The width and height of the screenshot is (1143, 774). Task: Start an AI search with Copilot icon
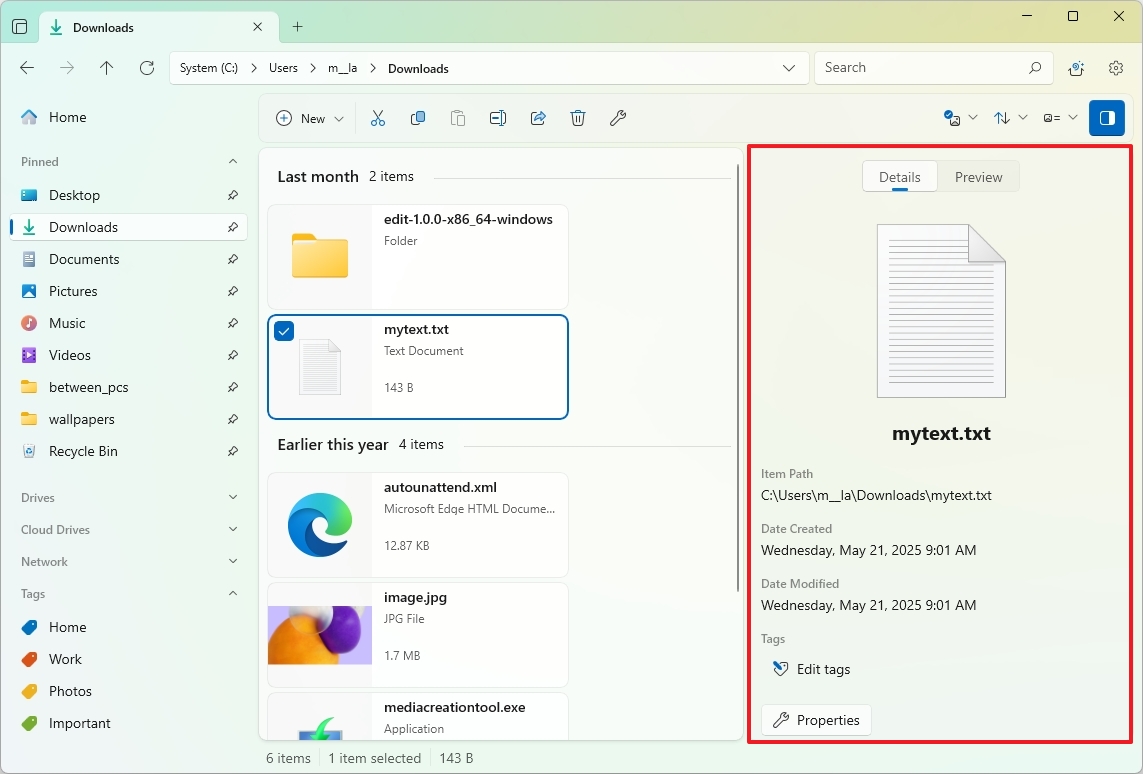click(x=1076, y=68)
